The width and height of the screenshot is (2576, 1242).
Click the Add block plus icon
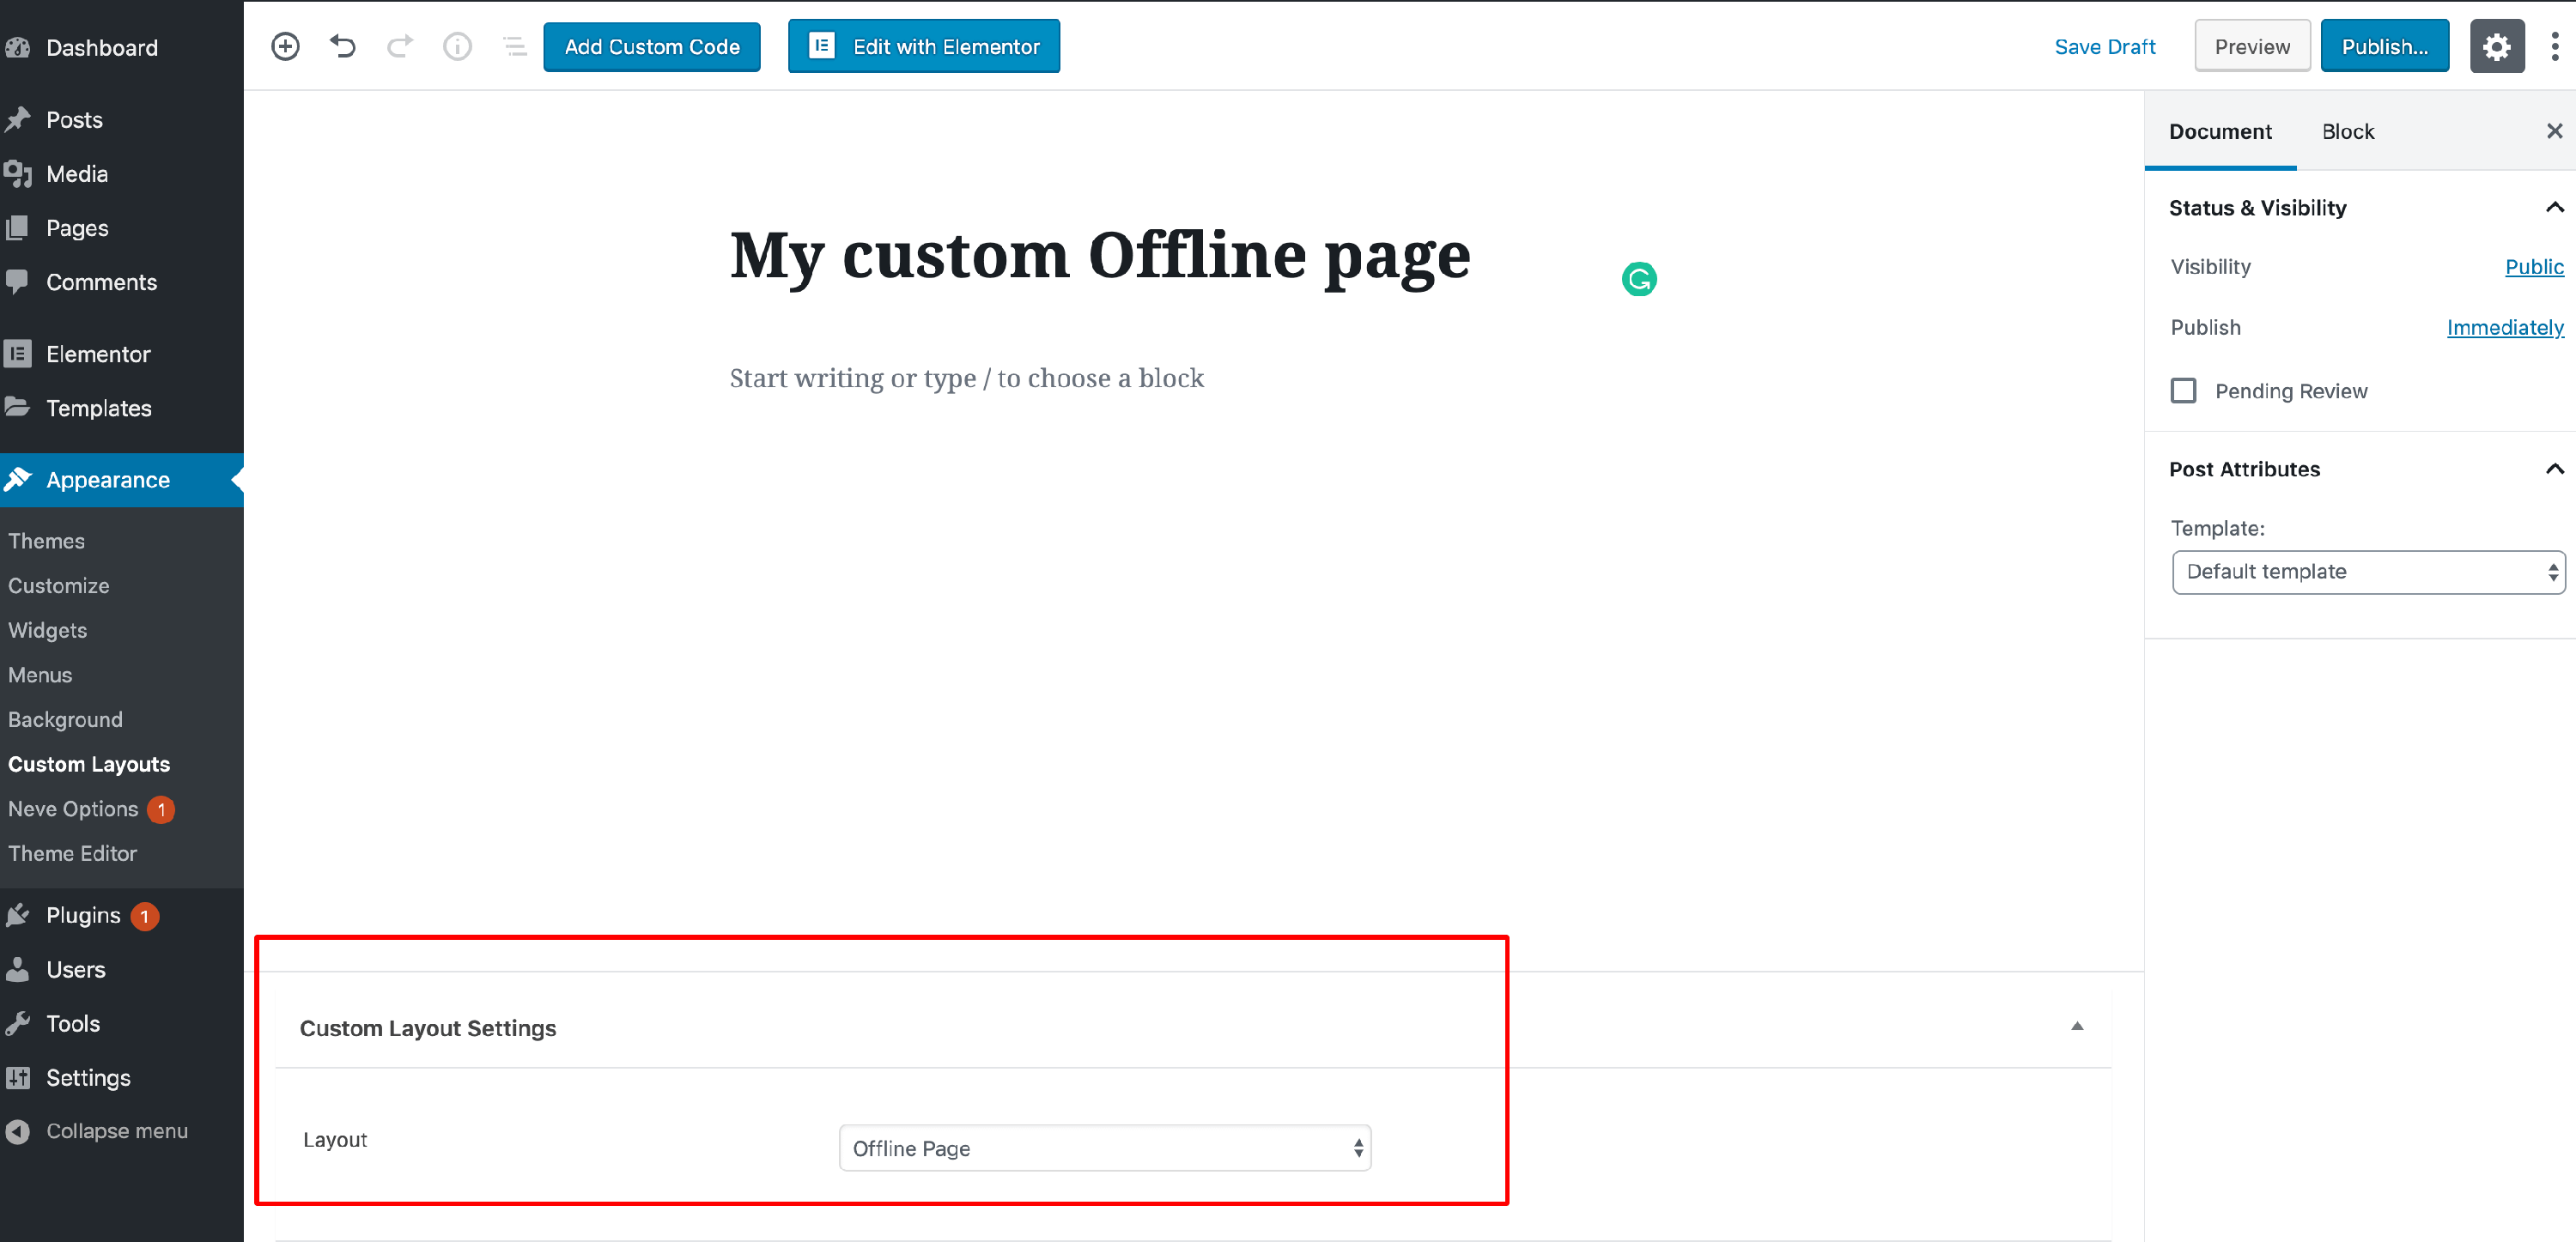(x=285, y=46)
